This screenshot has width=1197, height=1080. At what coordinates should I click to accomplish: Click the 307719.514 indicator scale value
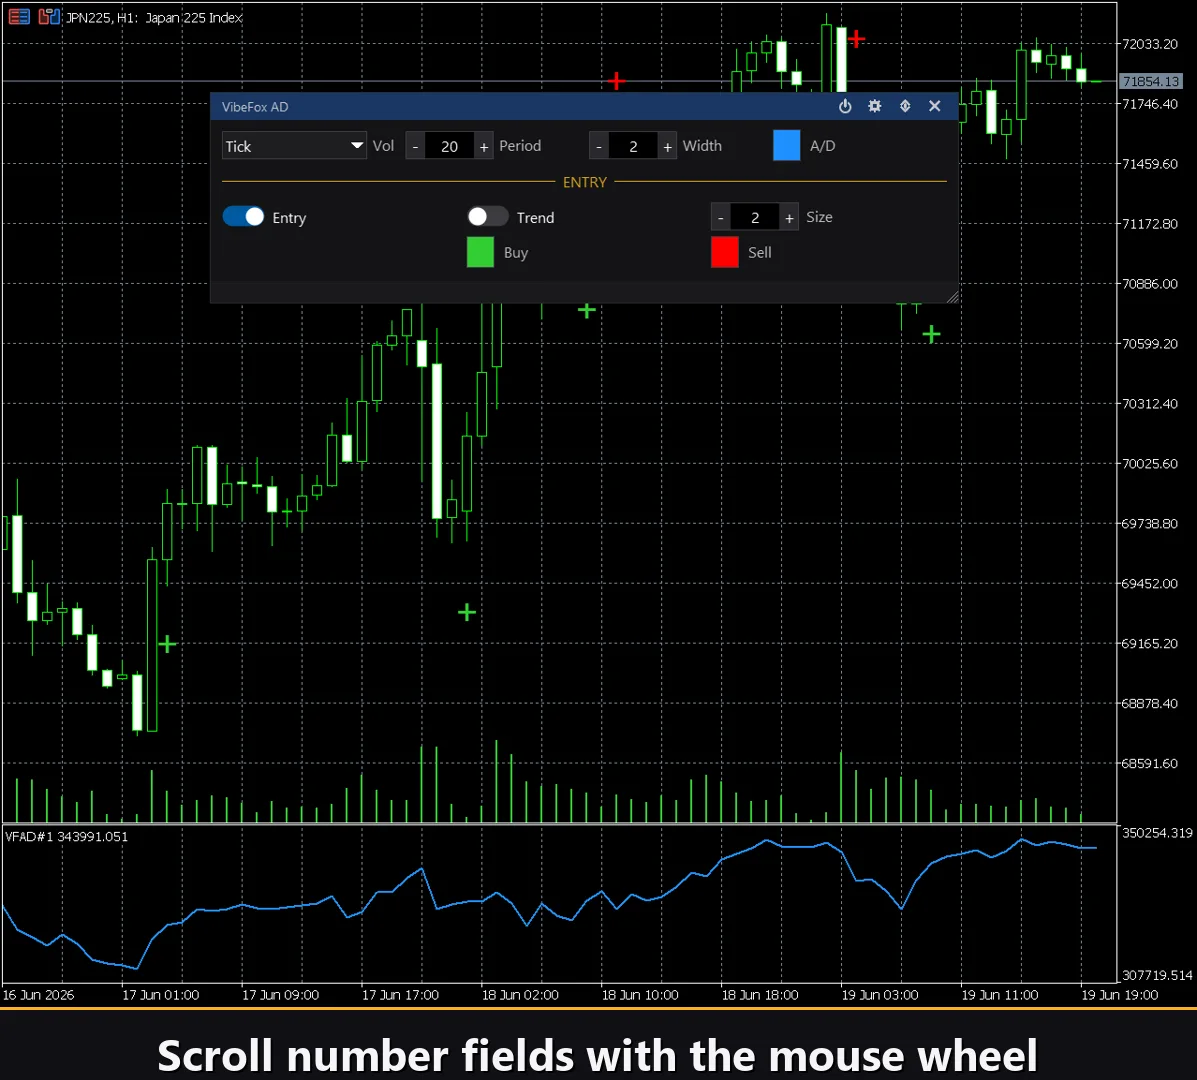(x=1157, y=975)
